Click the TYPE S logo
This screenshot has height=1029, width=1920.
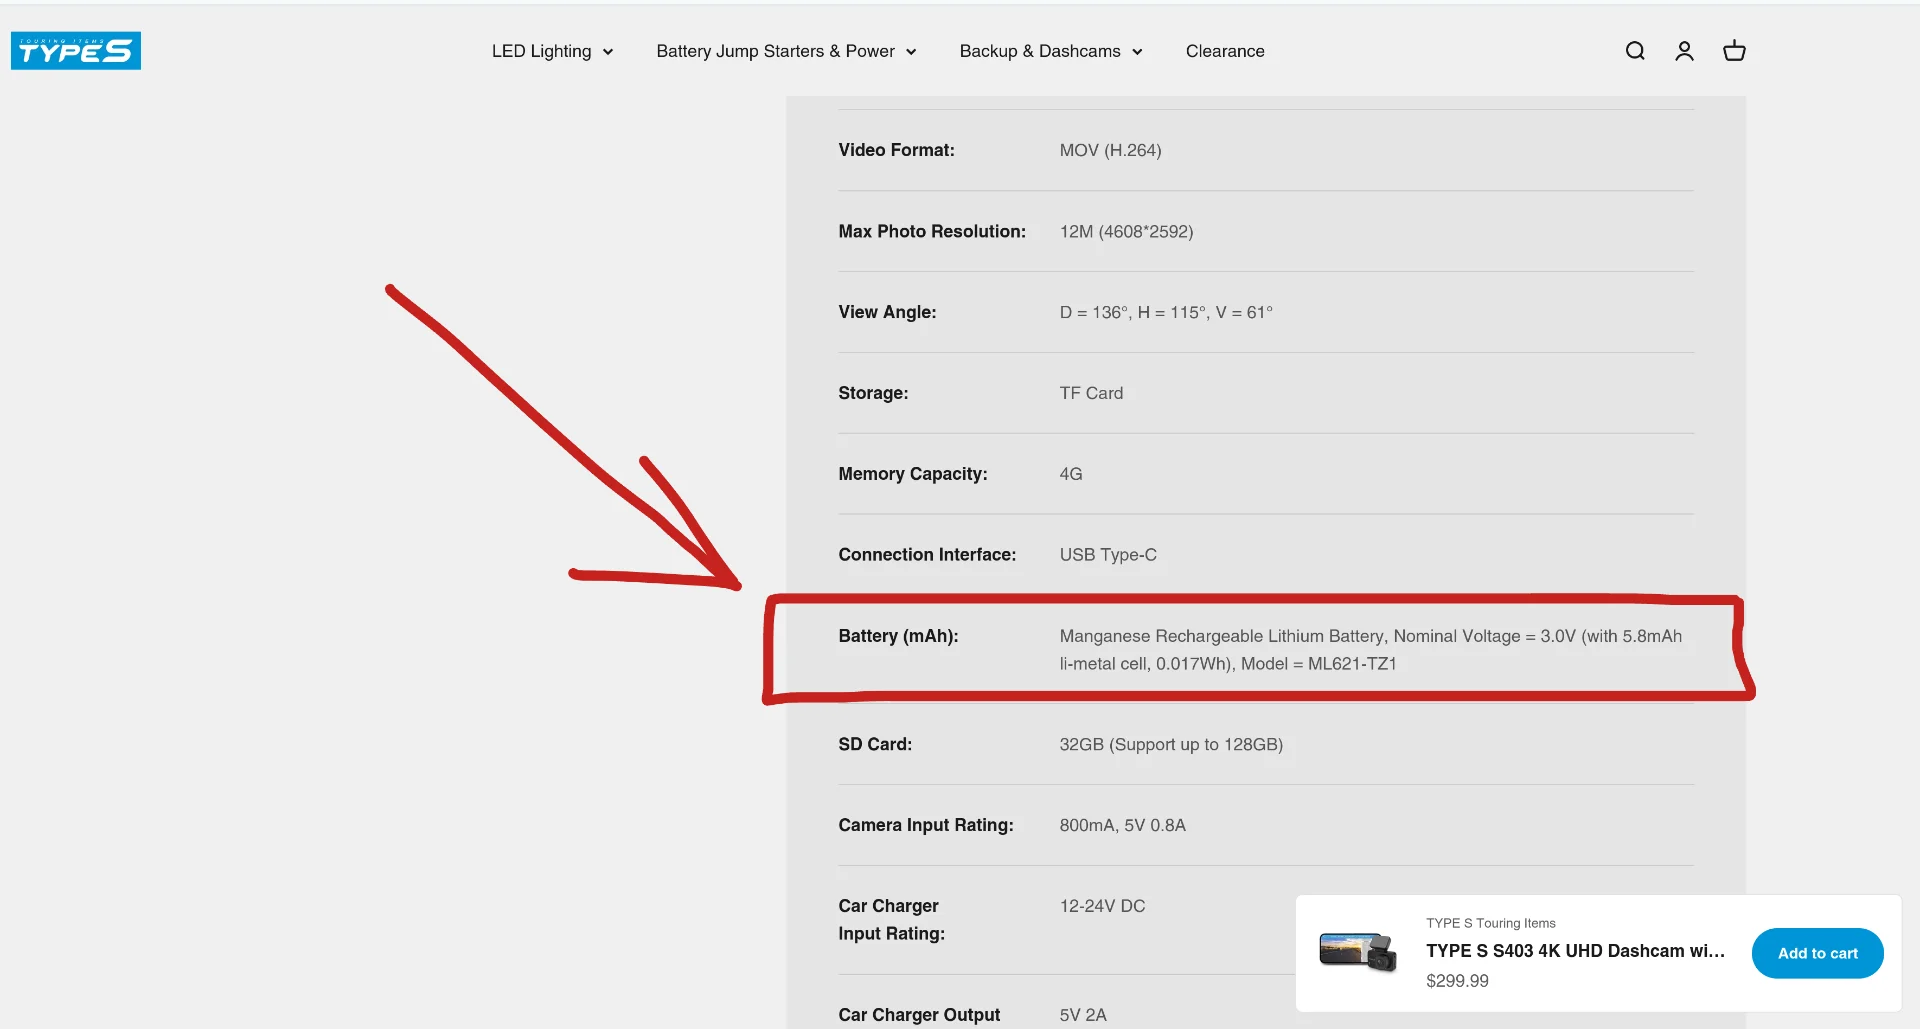click(76, 51)
